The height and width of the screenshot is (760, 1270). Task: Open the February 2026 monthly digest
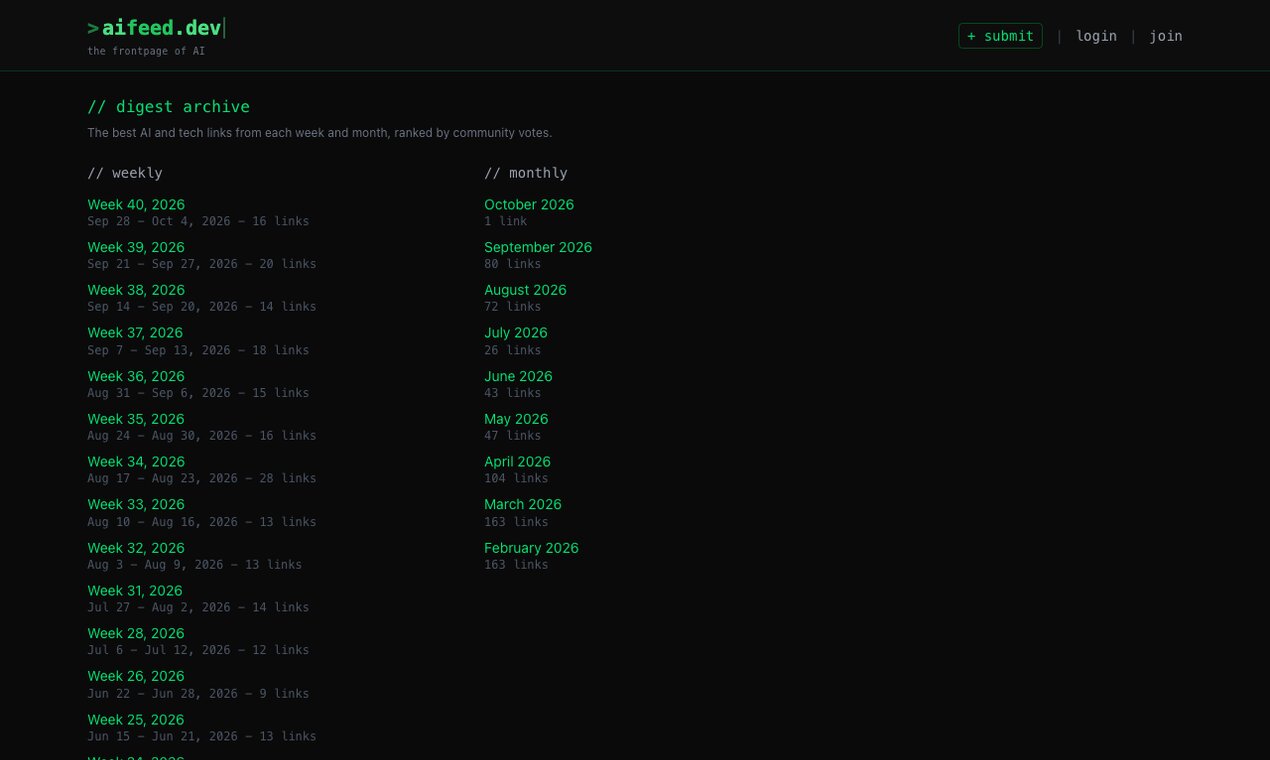point(531,548)
